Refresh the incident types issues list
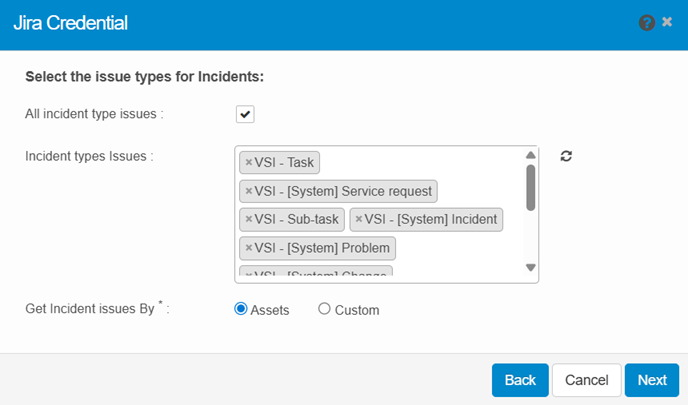Viewport: 688px width, 405px height. (566, 156)
